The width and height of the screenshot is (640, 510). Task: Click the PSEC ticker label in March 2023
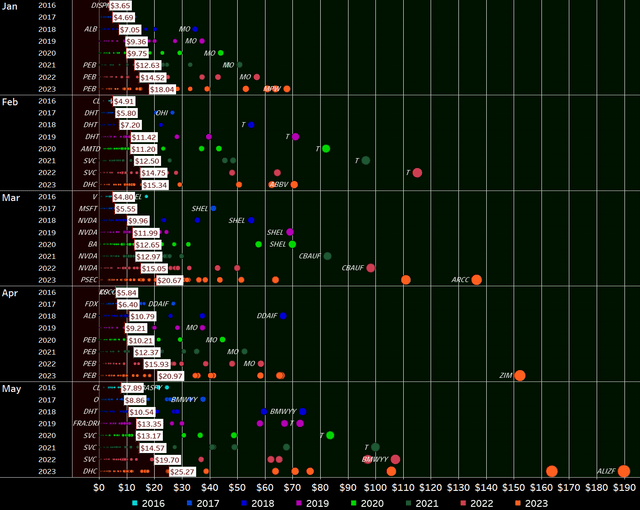(89, 279)
